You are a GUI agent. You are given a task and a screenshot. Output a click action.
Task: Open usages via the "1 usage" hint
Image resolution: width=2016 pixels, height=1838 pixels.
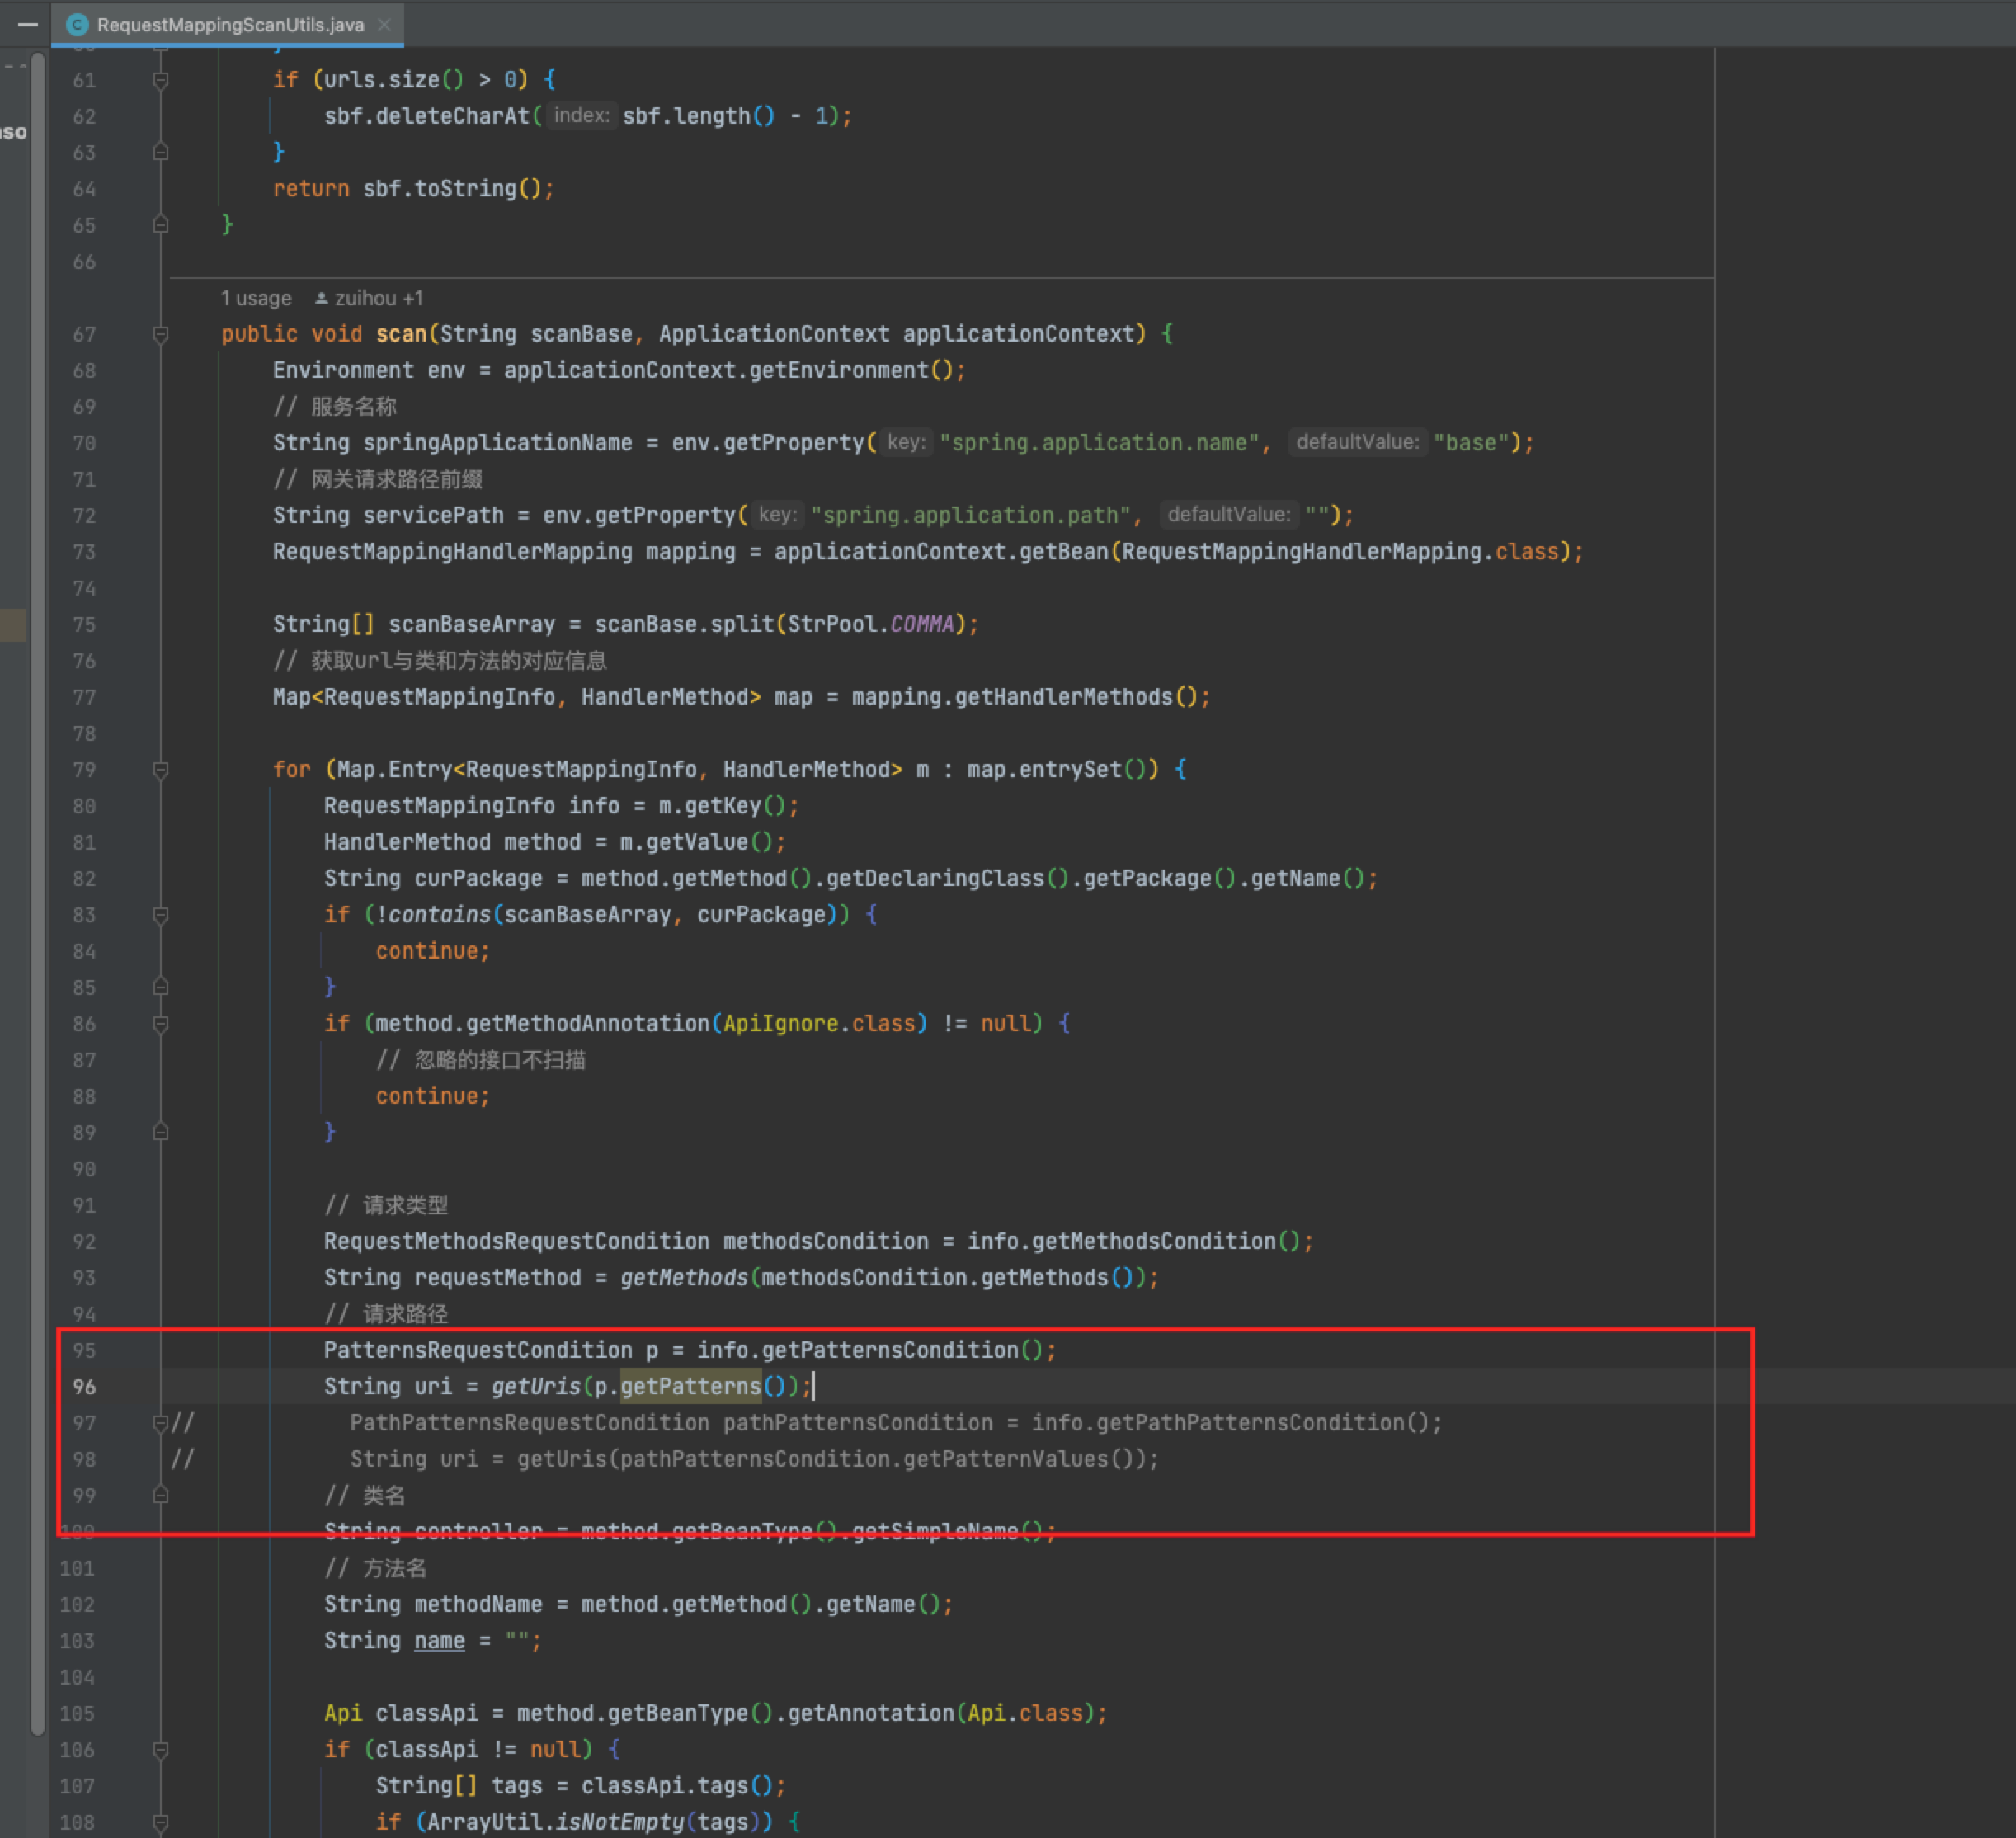(256, 297)
